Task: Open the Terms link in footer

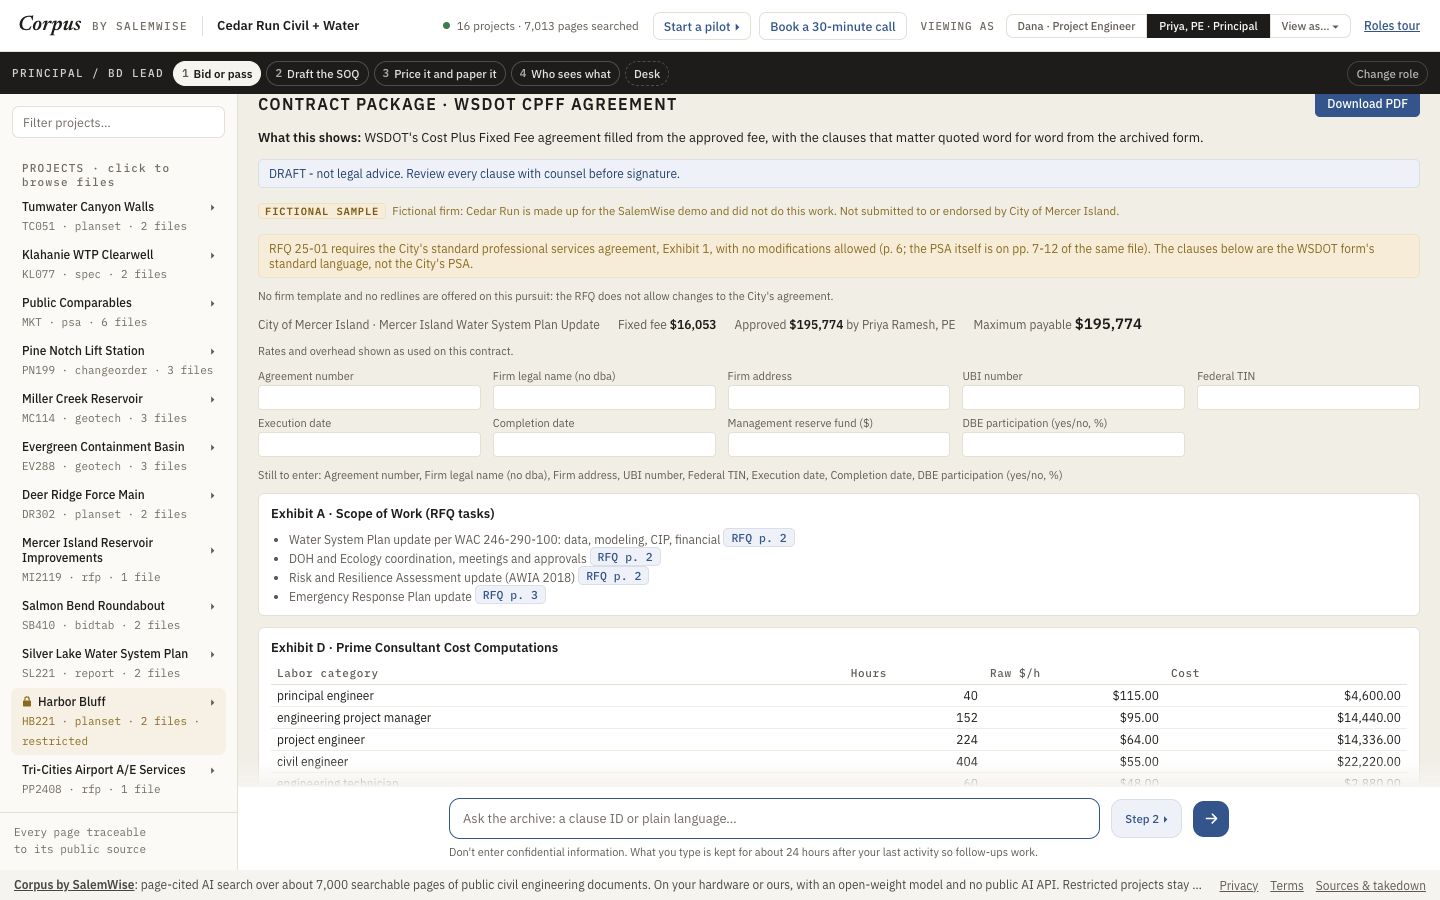Action: point(1286,886)
